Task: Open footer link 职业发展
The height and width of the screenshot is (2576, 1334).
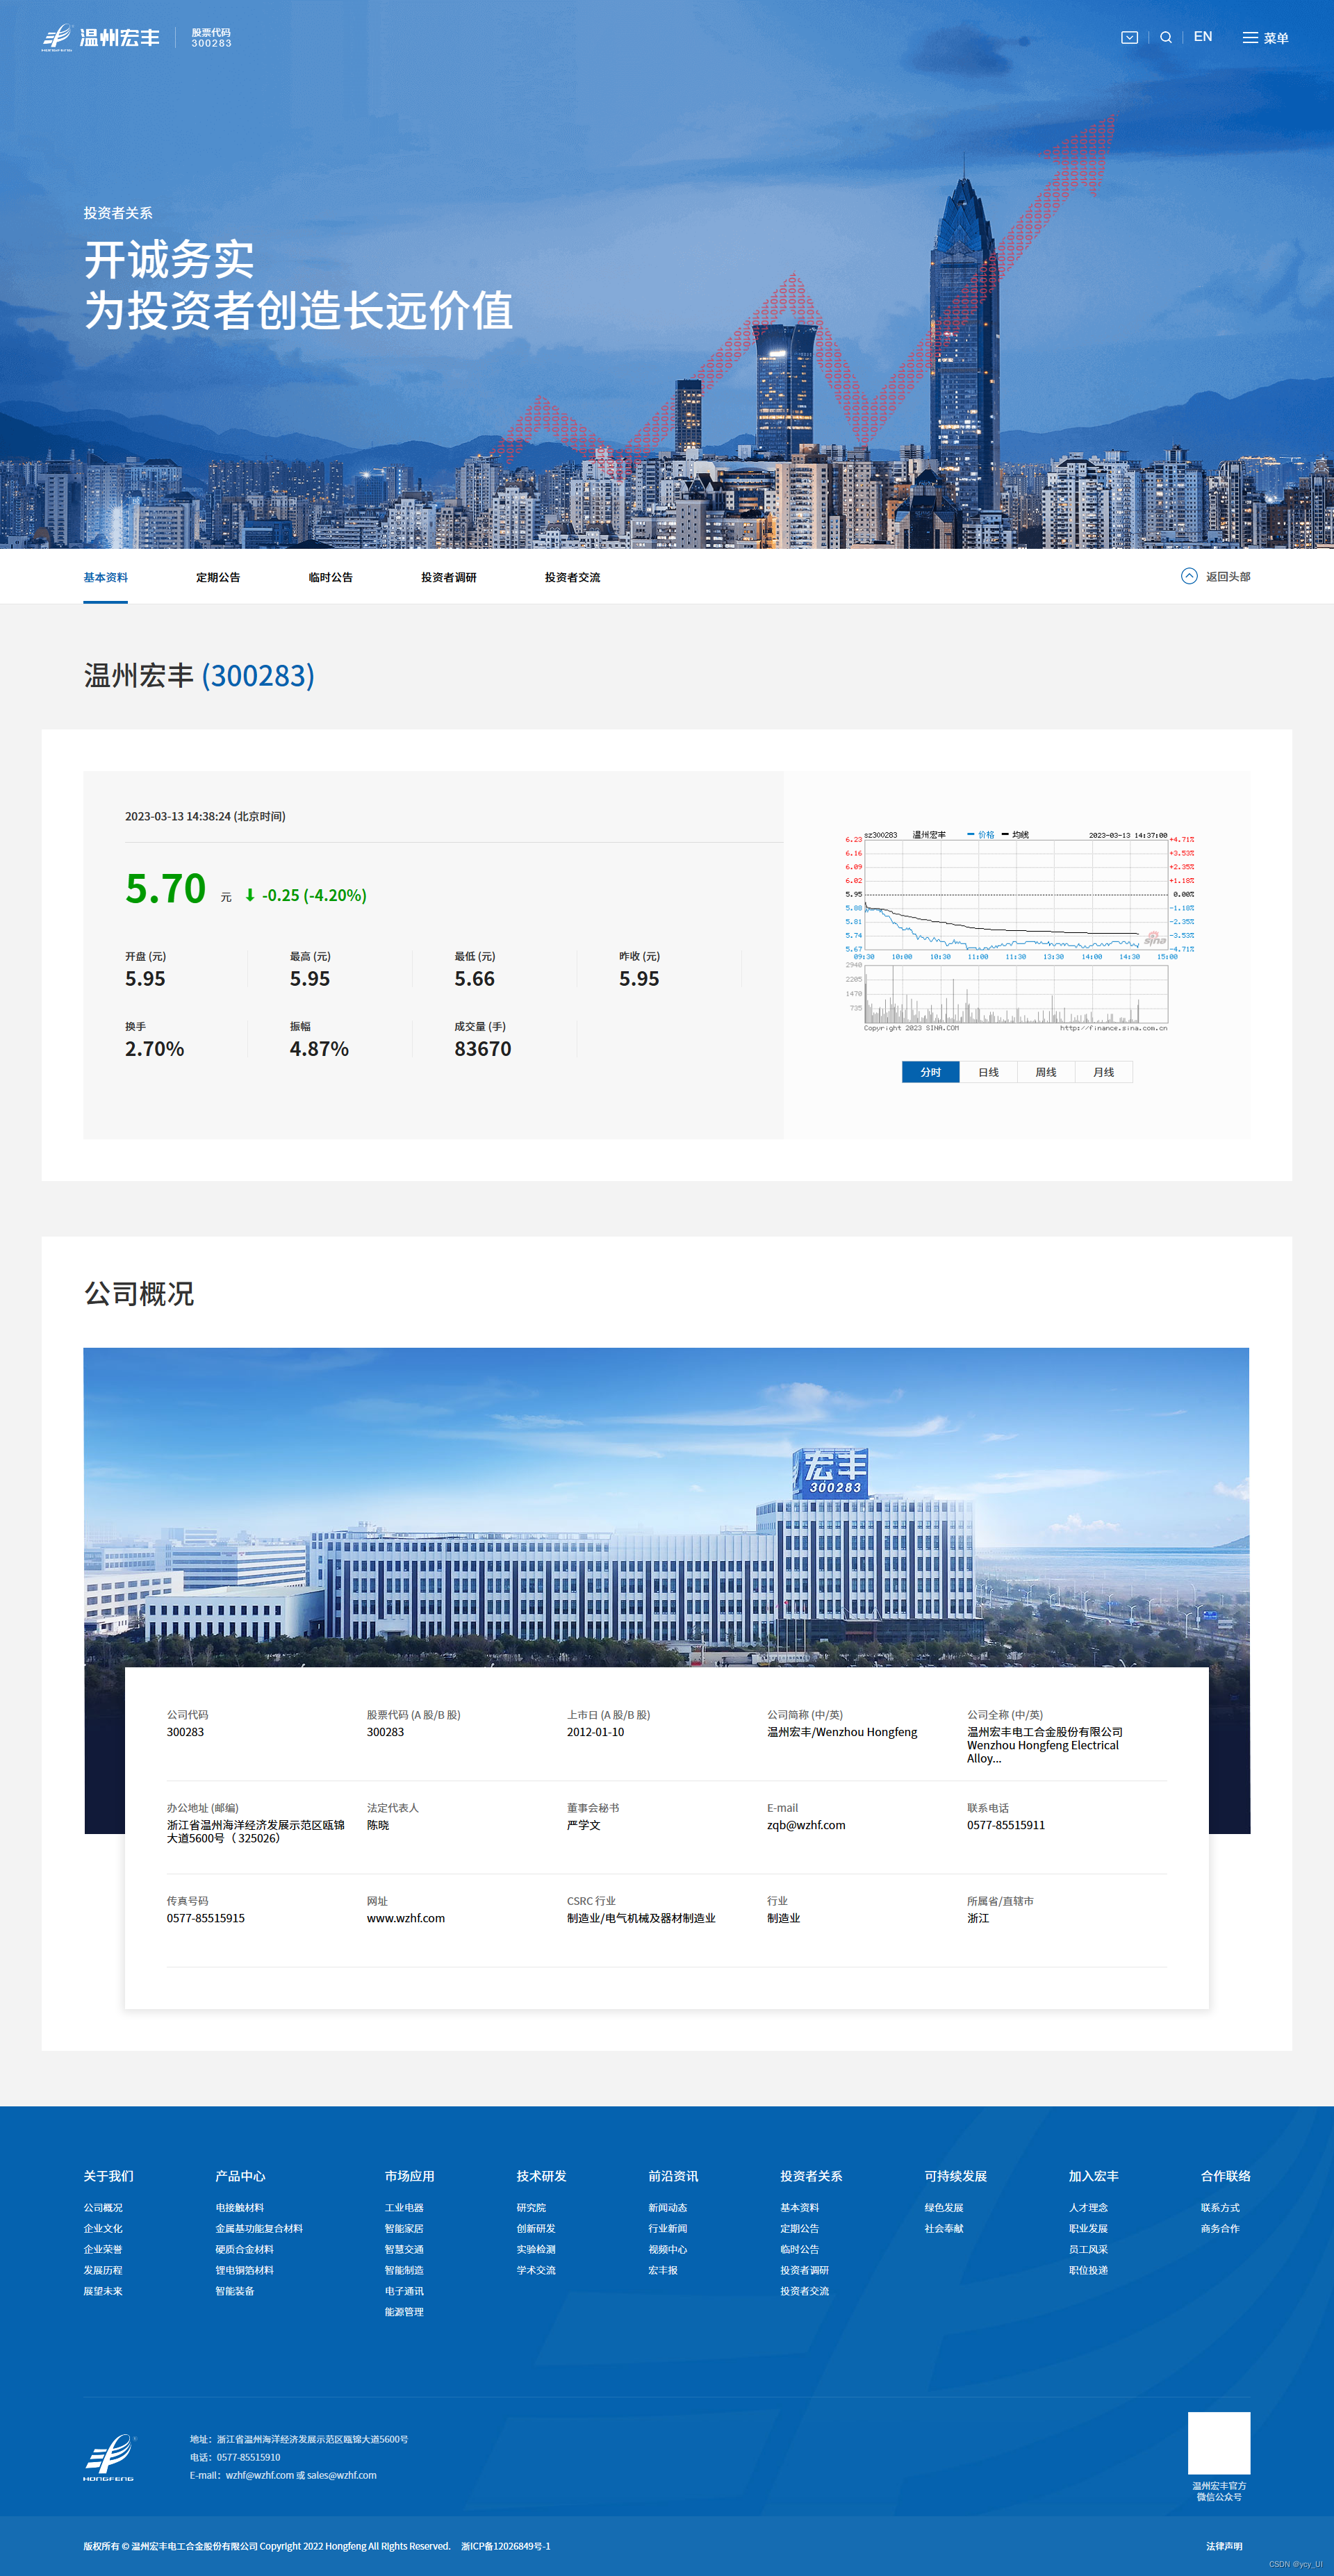Action: click(x=1088, y=2228)
